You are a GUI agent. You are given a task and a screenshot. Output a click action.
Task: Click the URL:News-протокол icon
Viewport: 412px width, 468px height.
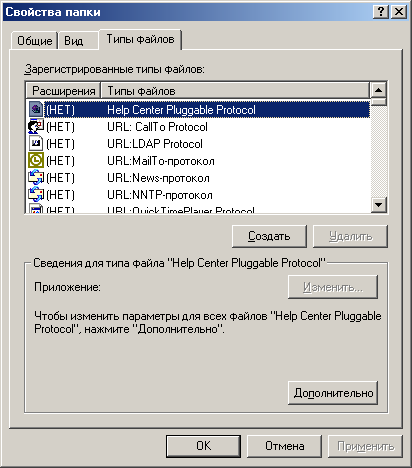36,177
